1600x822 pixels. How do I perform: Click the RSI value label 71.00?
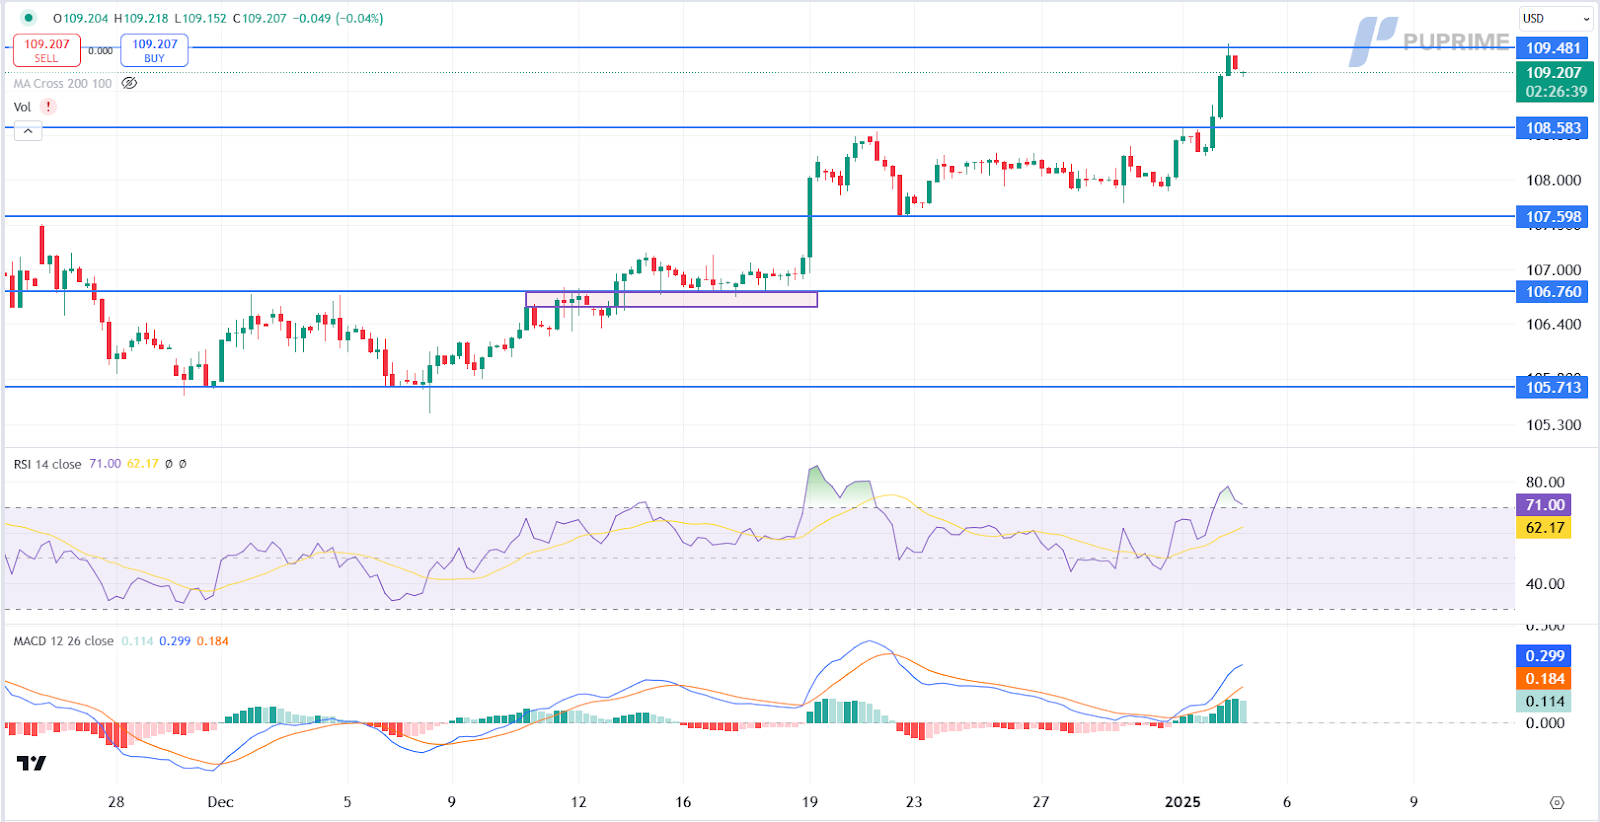click(1545, 505)
